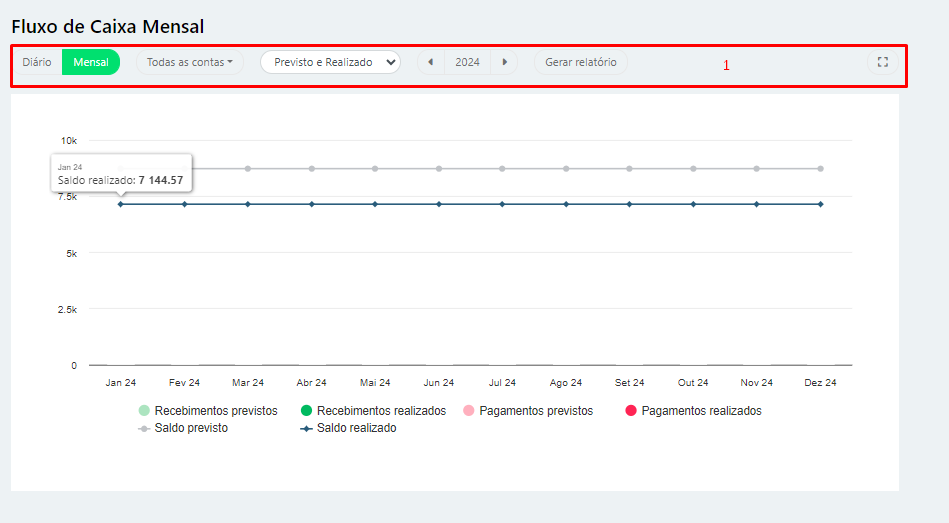
Task: Toggle Recebimentos previstos legend series
Action: [209, 411]
